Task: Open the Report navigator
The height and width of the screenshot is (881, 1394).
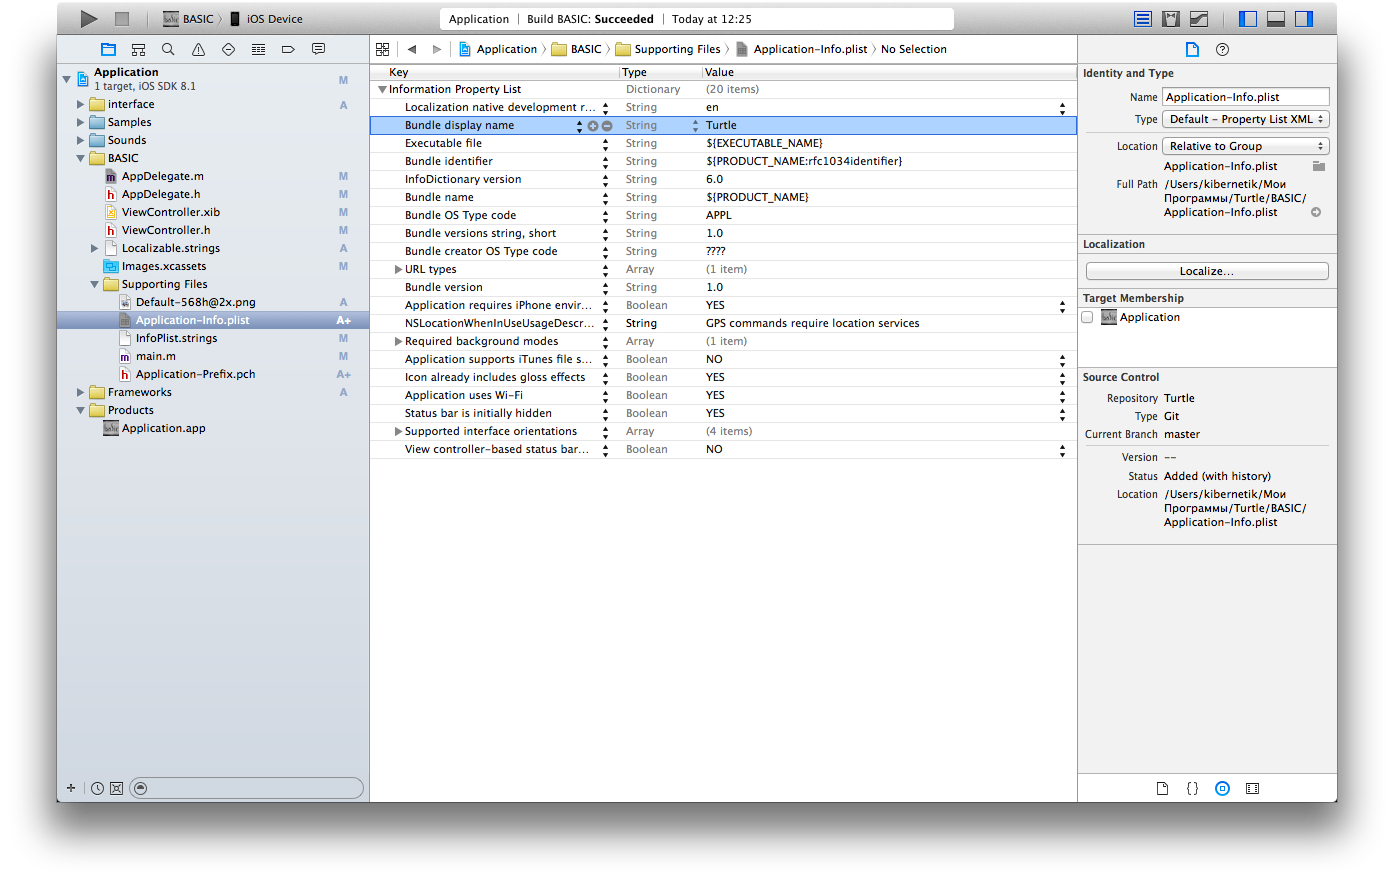Action: (318, 49)
